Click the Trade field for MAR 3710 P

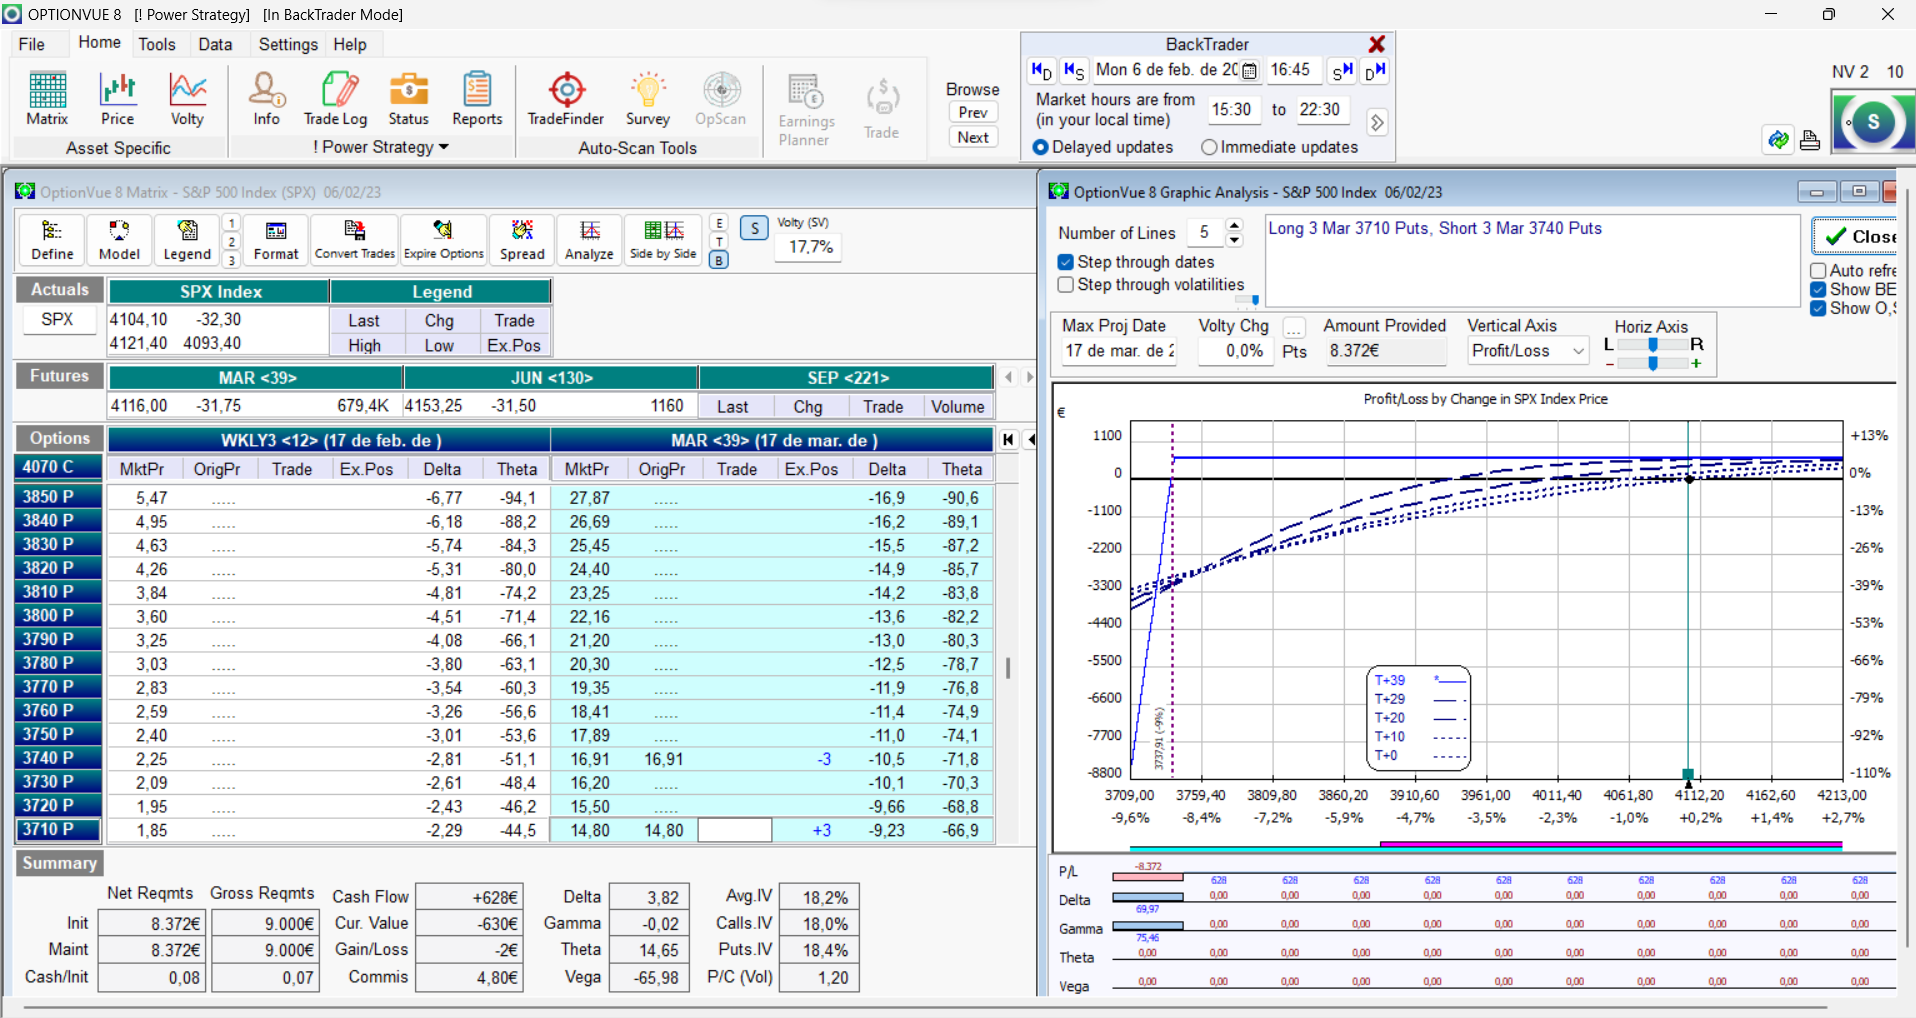coord(734,831)
